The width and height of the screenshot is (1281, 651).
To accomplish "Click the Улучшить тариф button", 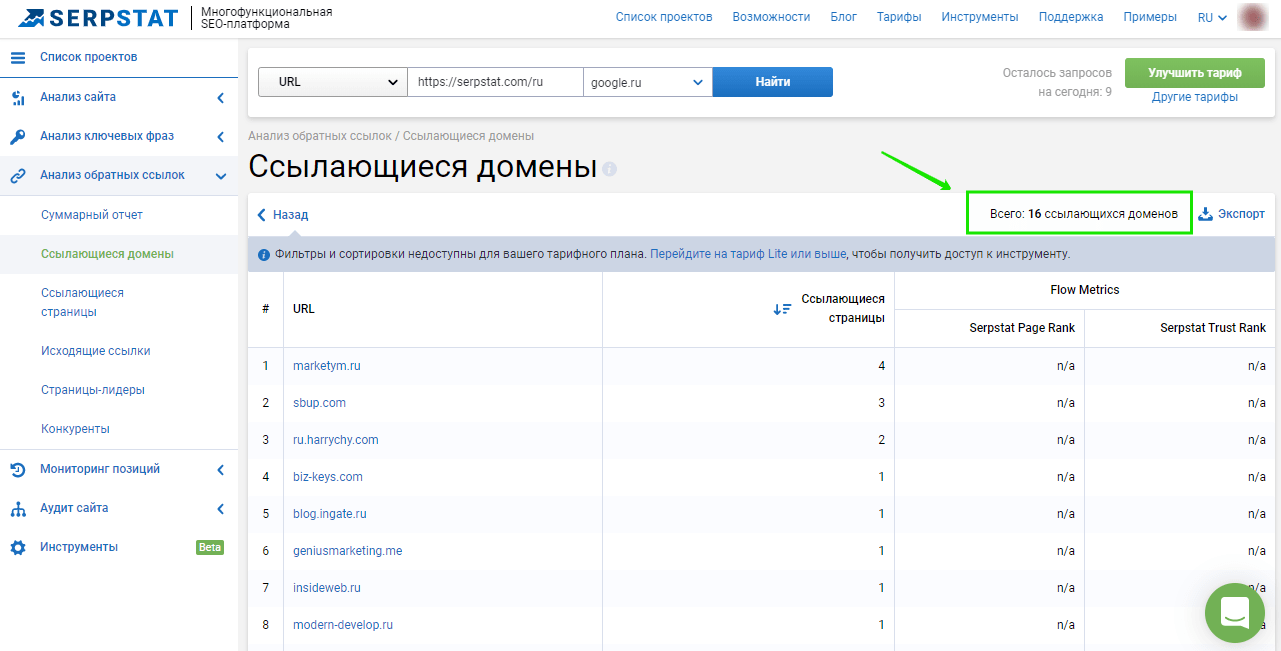I will (x=1194, y=73).
